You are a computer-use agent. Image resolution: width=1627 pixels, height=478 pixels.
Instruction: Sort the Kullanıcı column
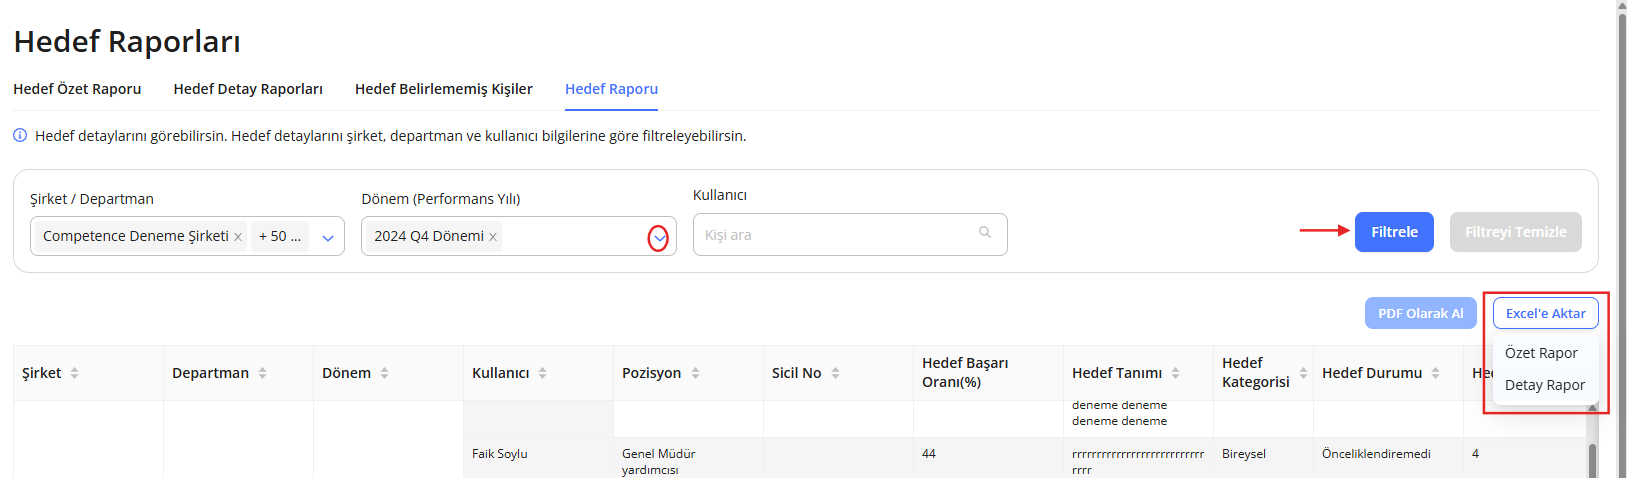[x=542, y=373]
